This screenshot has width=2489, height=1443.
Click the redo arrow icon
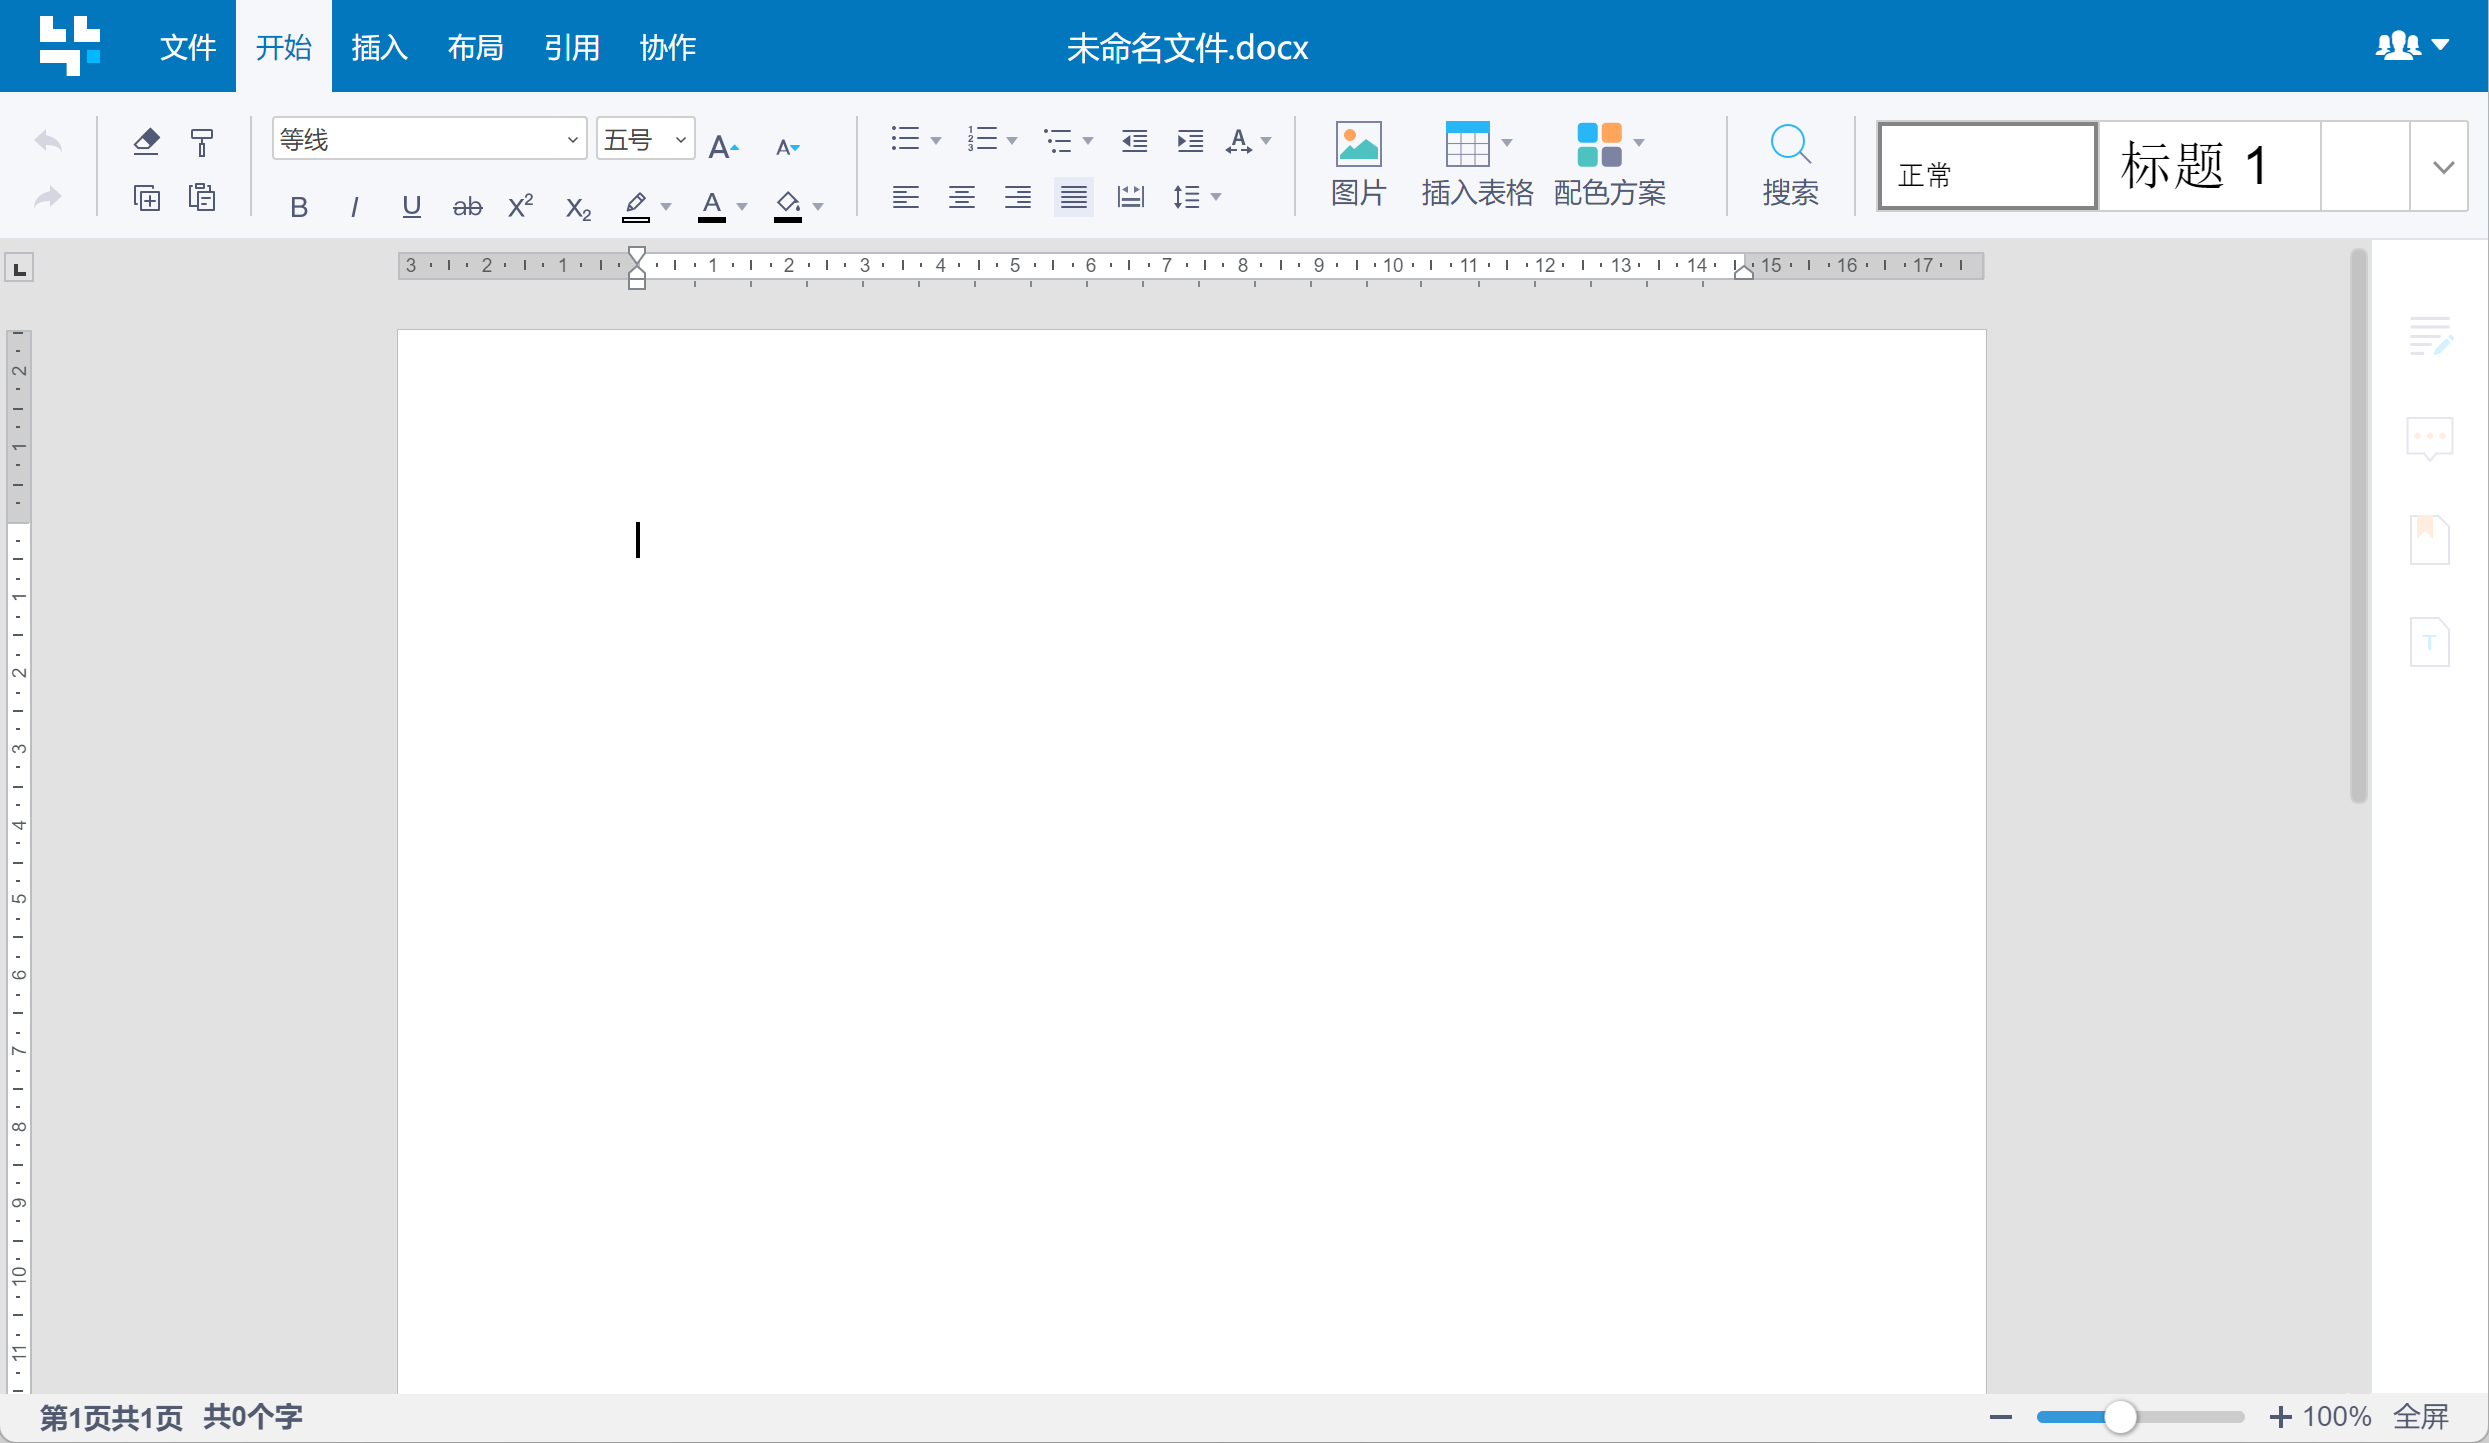[47, 197]
